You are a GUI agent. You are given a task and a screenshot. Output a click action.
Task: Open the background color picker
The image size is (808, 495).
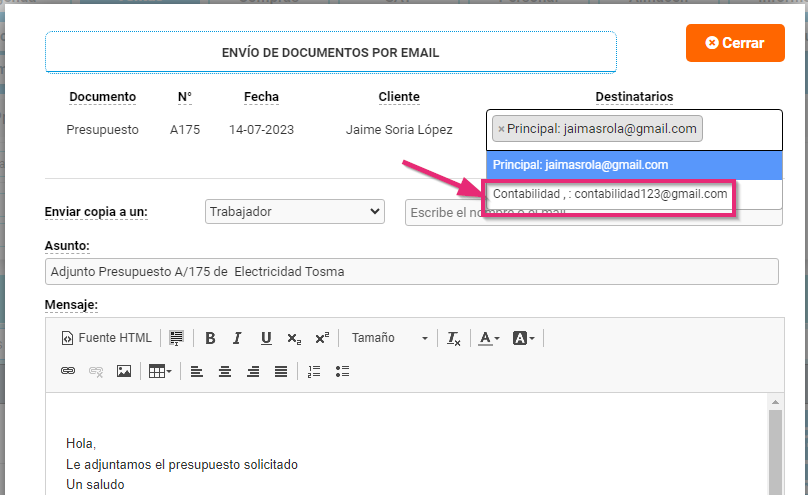click(523, 338)
